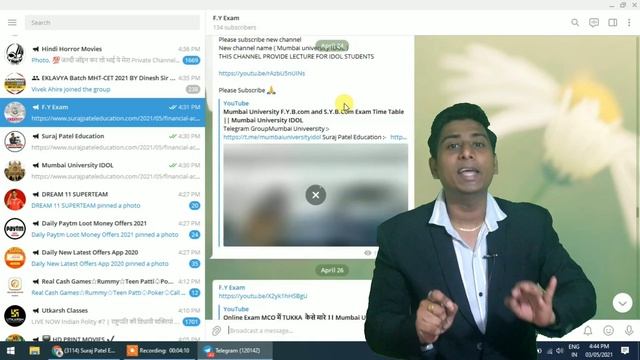Open the Telegram hamburger menu
Image resolution: width=640 pixels, height=360 pixels.
tap(12, 22)
